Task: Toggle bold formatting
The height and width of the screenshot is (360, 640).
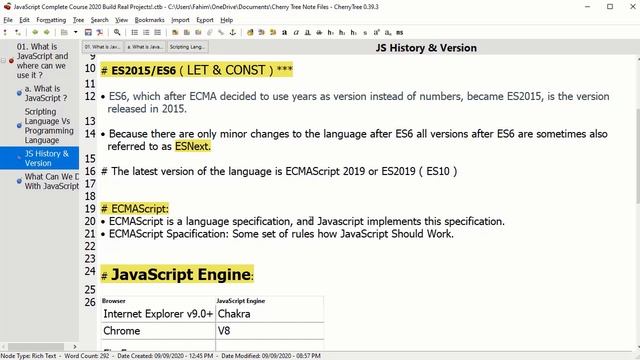Action: click(284, 32)
